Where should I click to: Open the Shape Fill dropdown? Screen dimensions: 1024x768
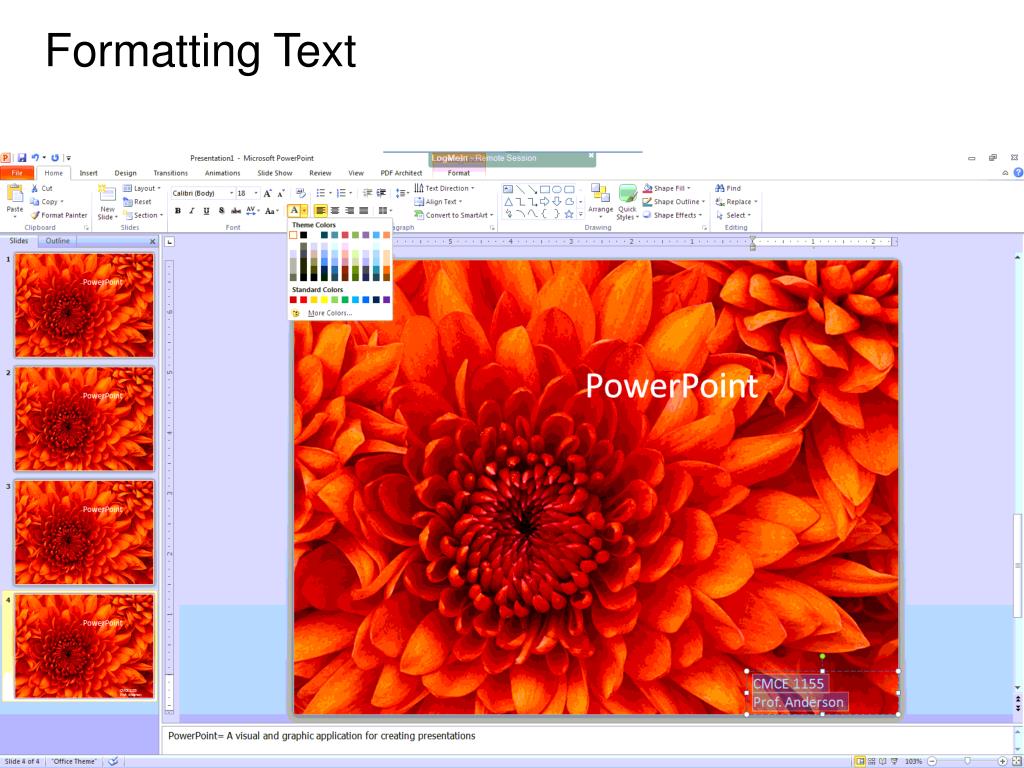click(666, 188)
